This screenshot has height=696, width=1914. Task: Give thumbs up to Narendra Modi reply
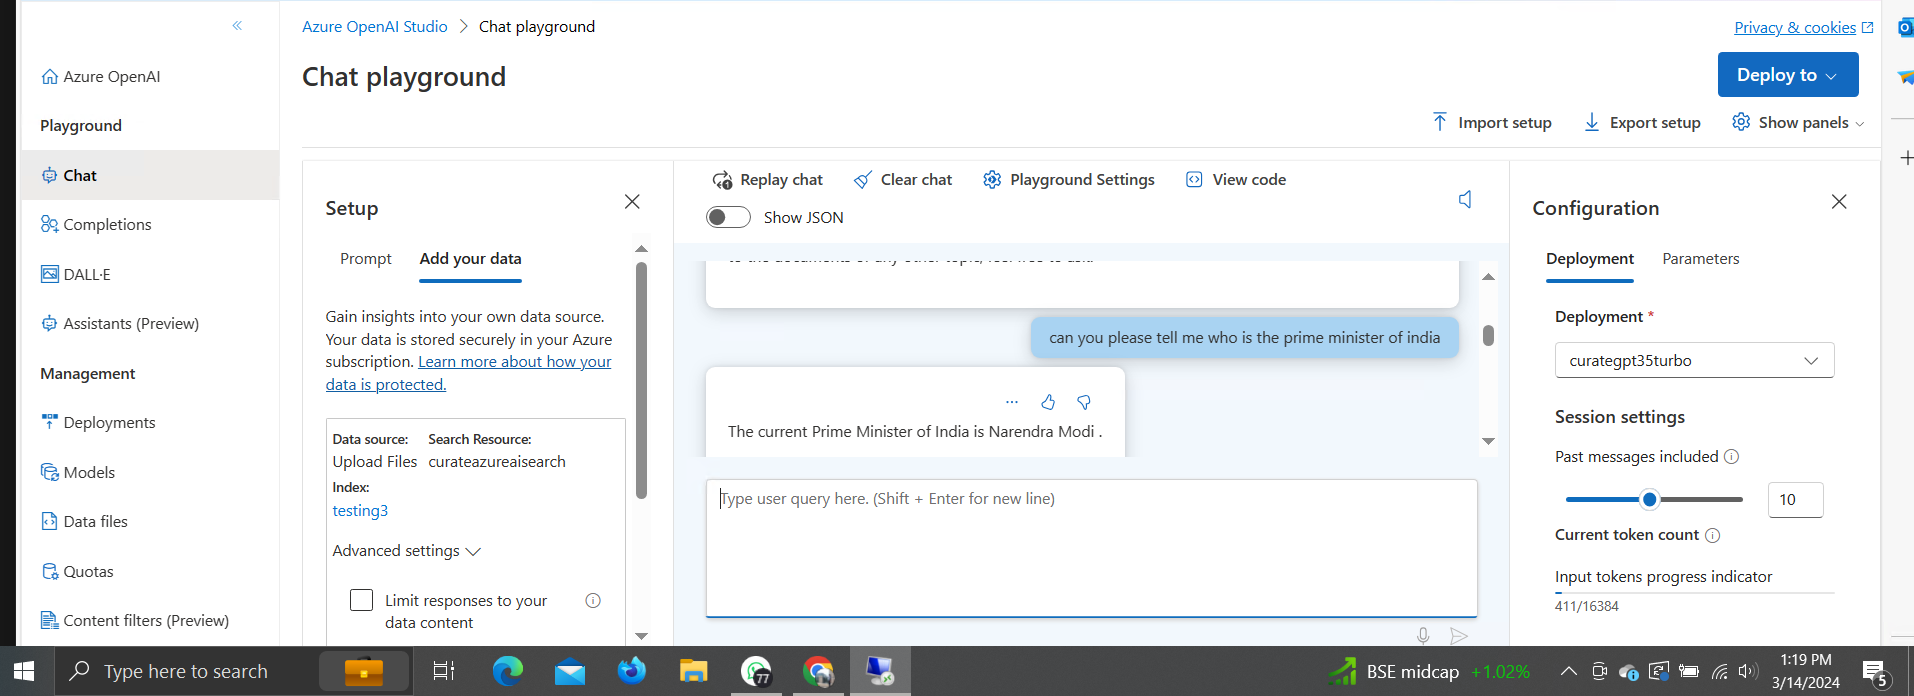tap(1048, 402)
